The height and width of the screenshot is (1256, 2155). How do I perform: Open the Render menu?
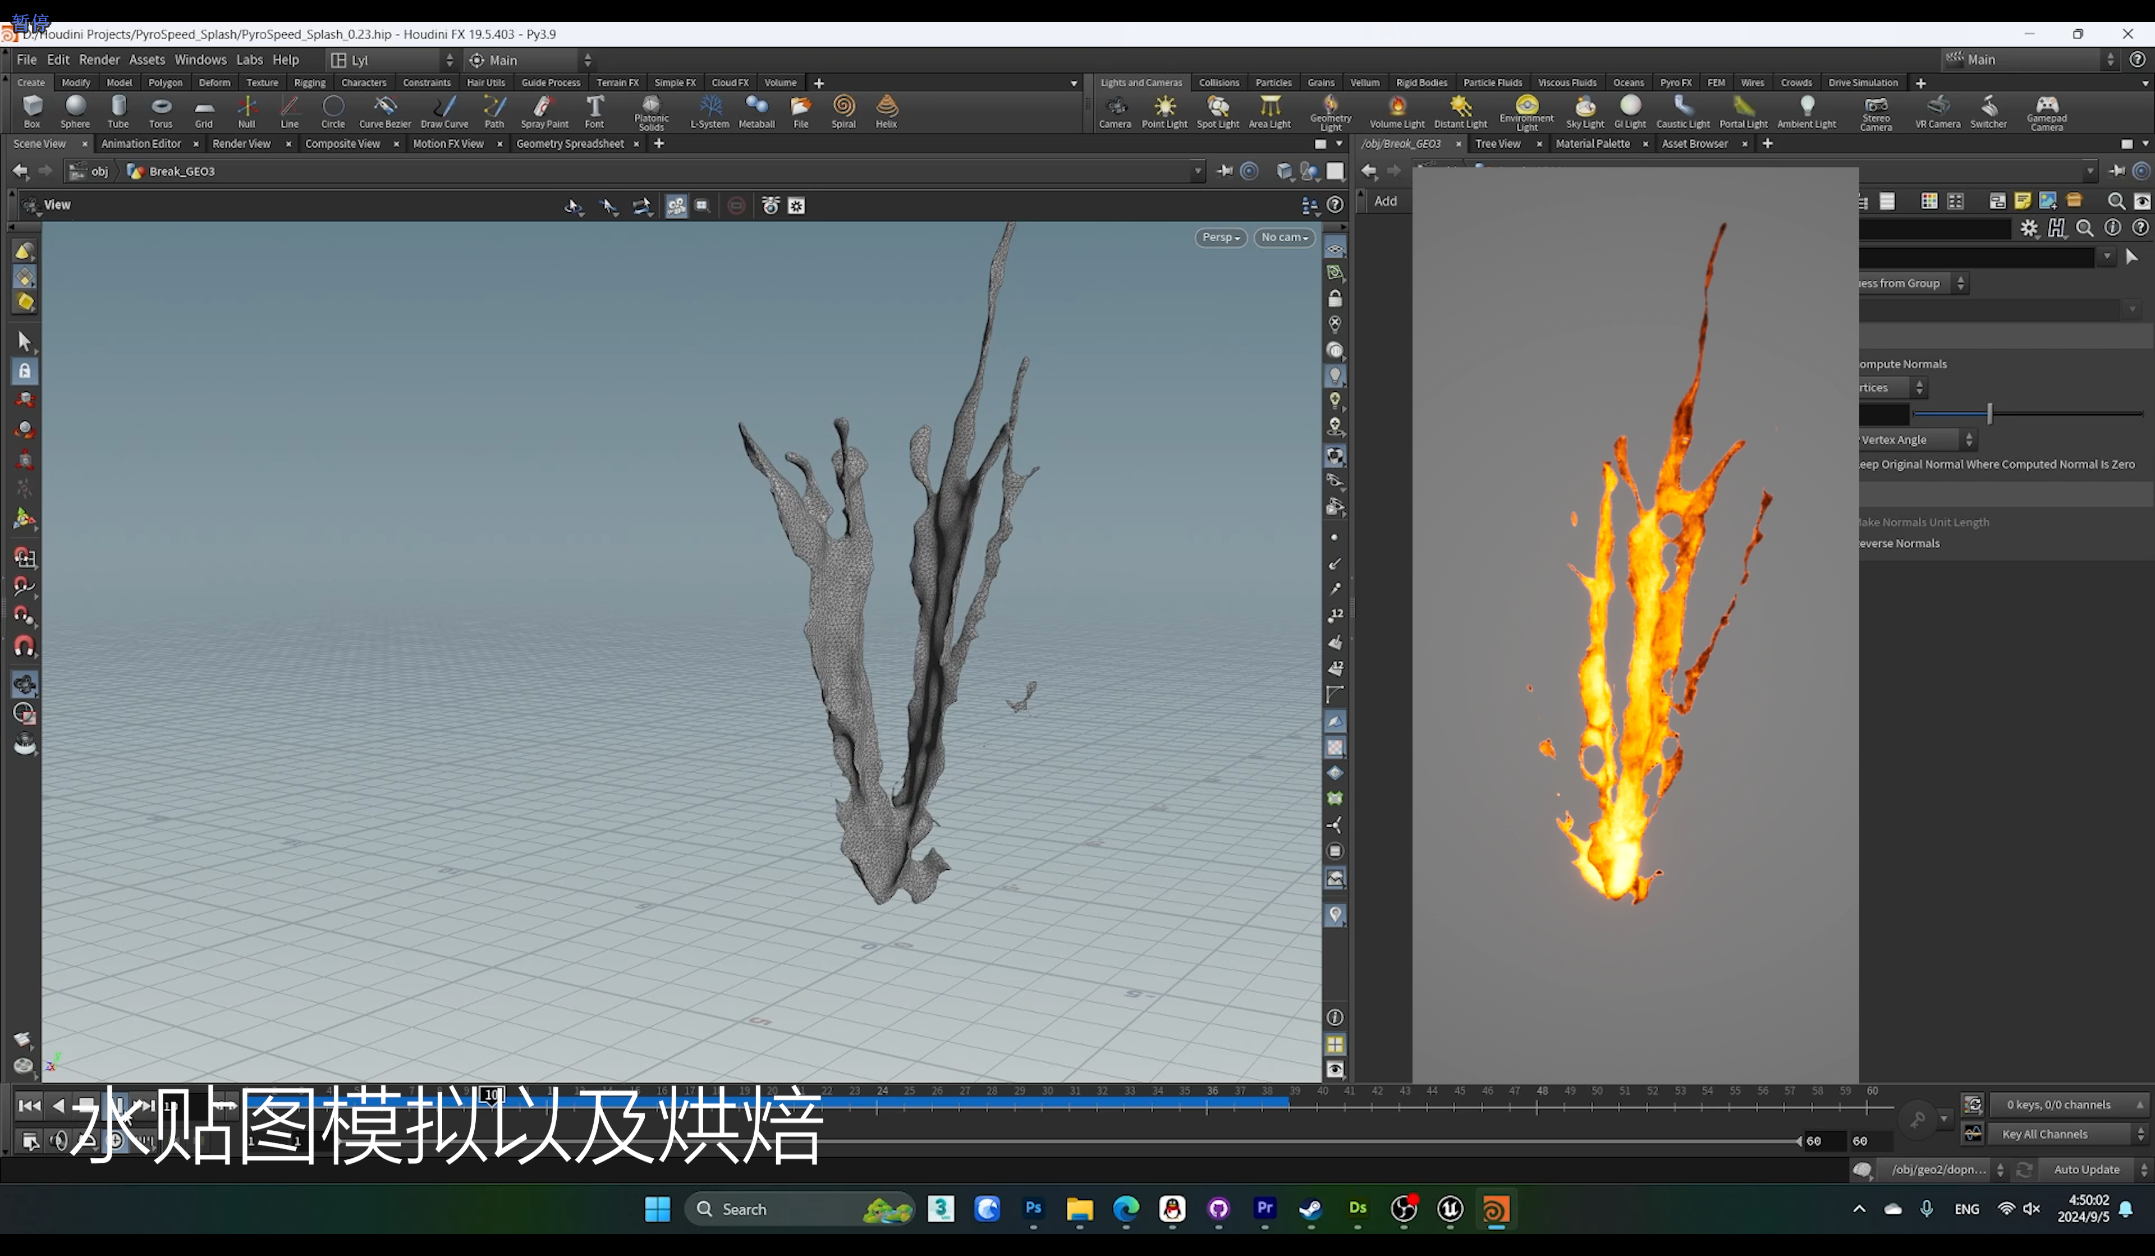click(99, 60)
